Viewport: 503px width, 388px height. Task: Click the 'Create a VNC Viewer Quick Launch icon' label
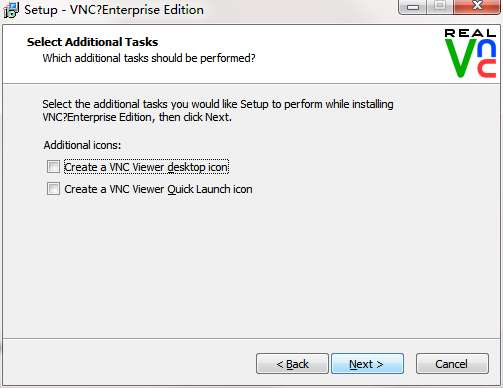(x=158, y=189)
